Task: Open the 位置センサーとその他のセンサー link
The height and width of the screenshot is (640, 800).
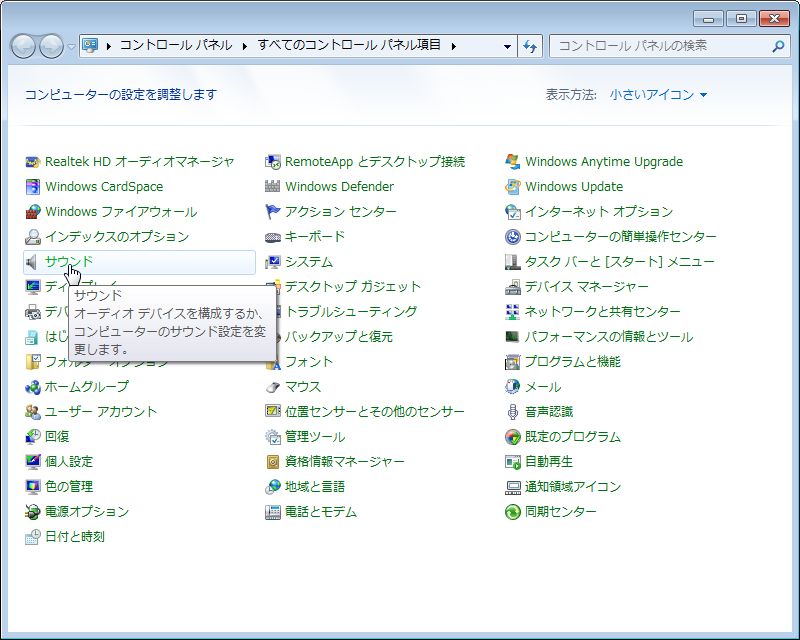Action: click(375, 412)
